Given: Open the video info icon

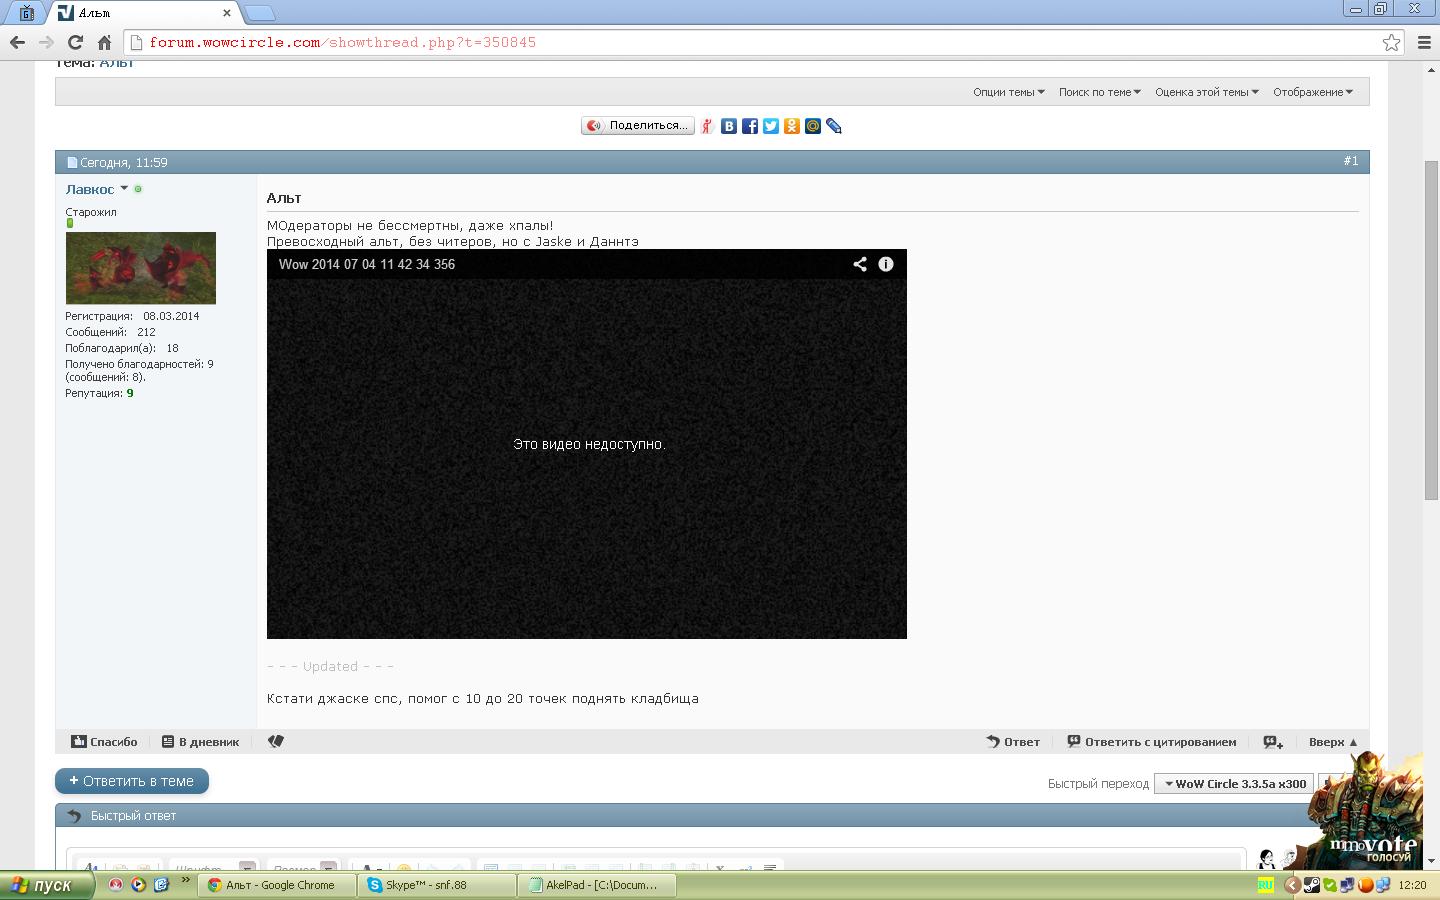Looking at the screenshot, I should (886, 264).
